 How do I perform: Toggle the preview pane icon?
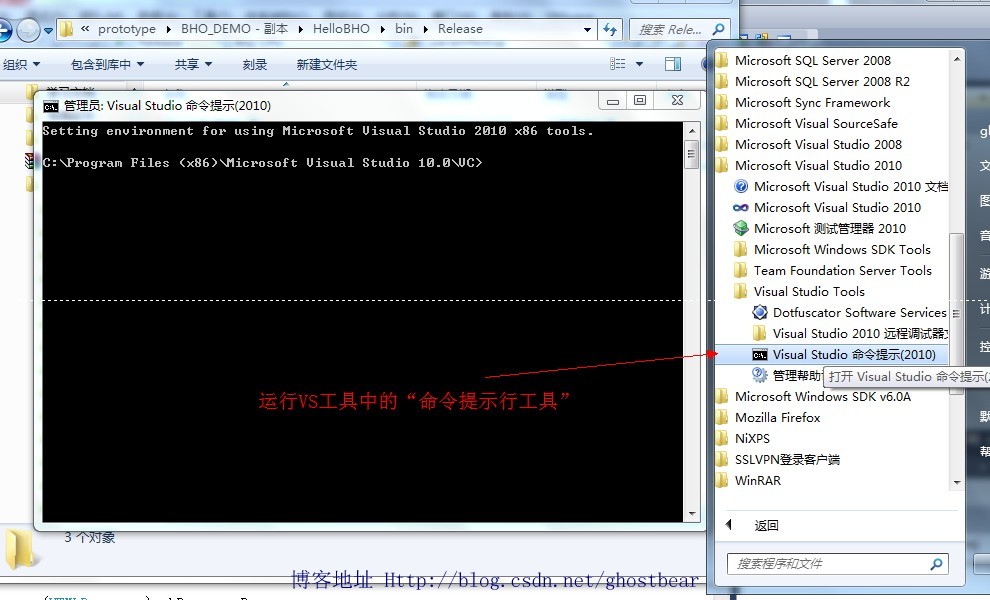[x=673, y=64]
